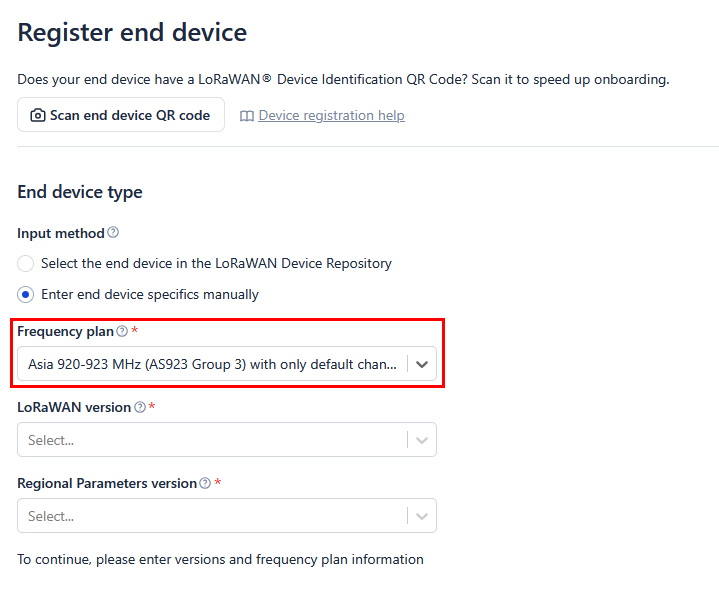Image resolution: width=719 pixels, height=602 pixels.
Task: Click Scan end device QR code button
Action: [x=121, y=115]
